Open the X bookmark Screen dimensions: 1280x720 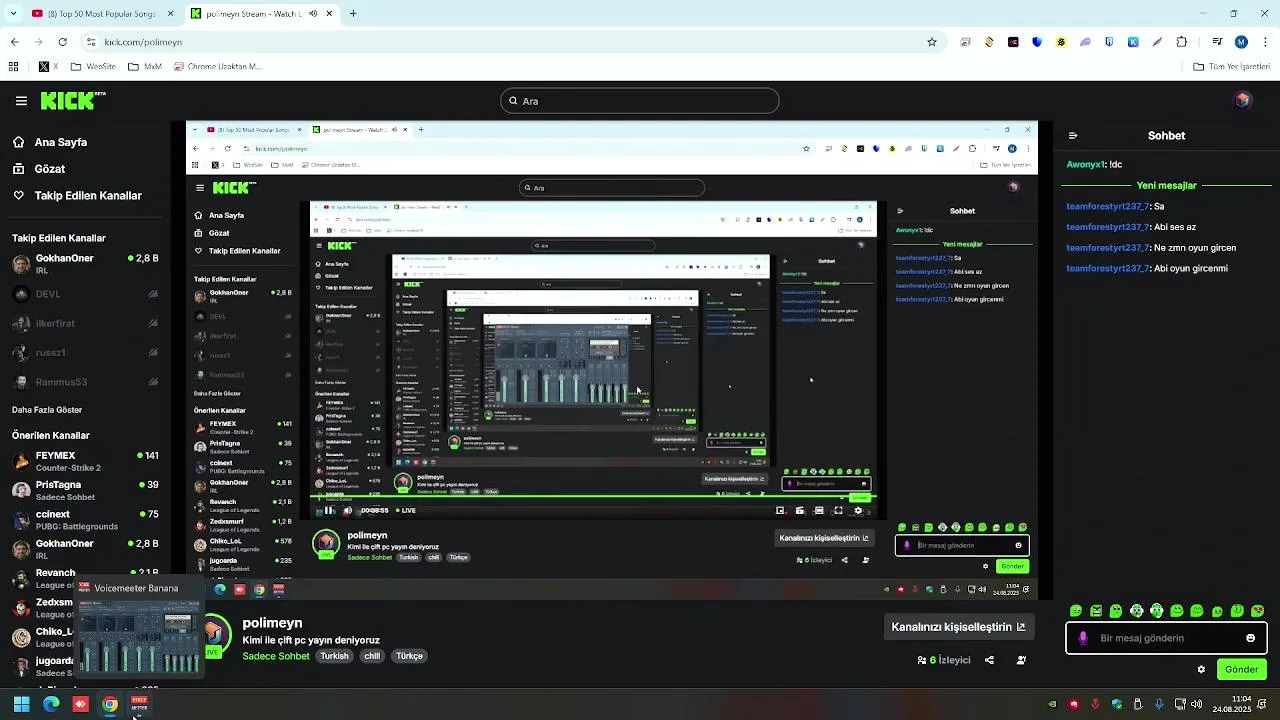[x=48, y=67]
